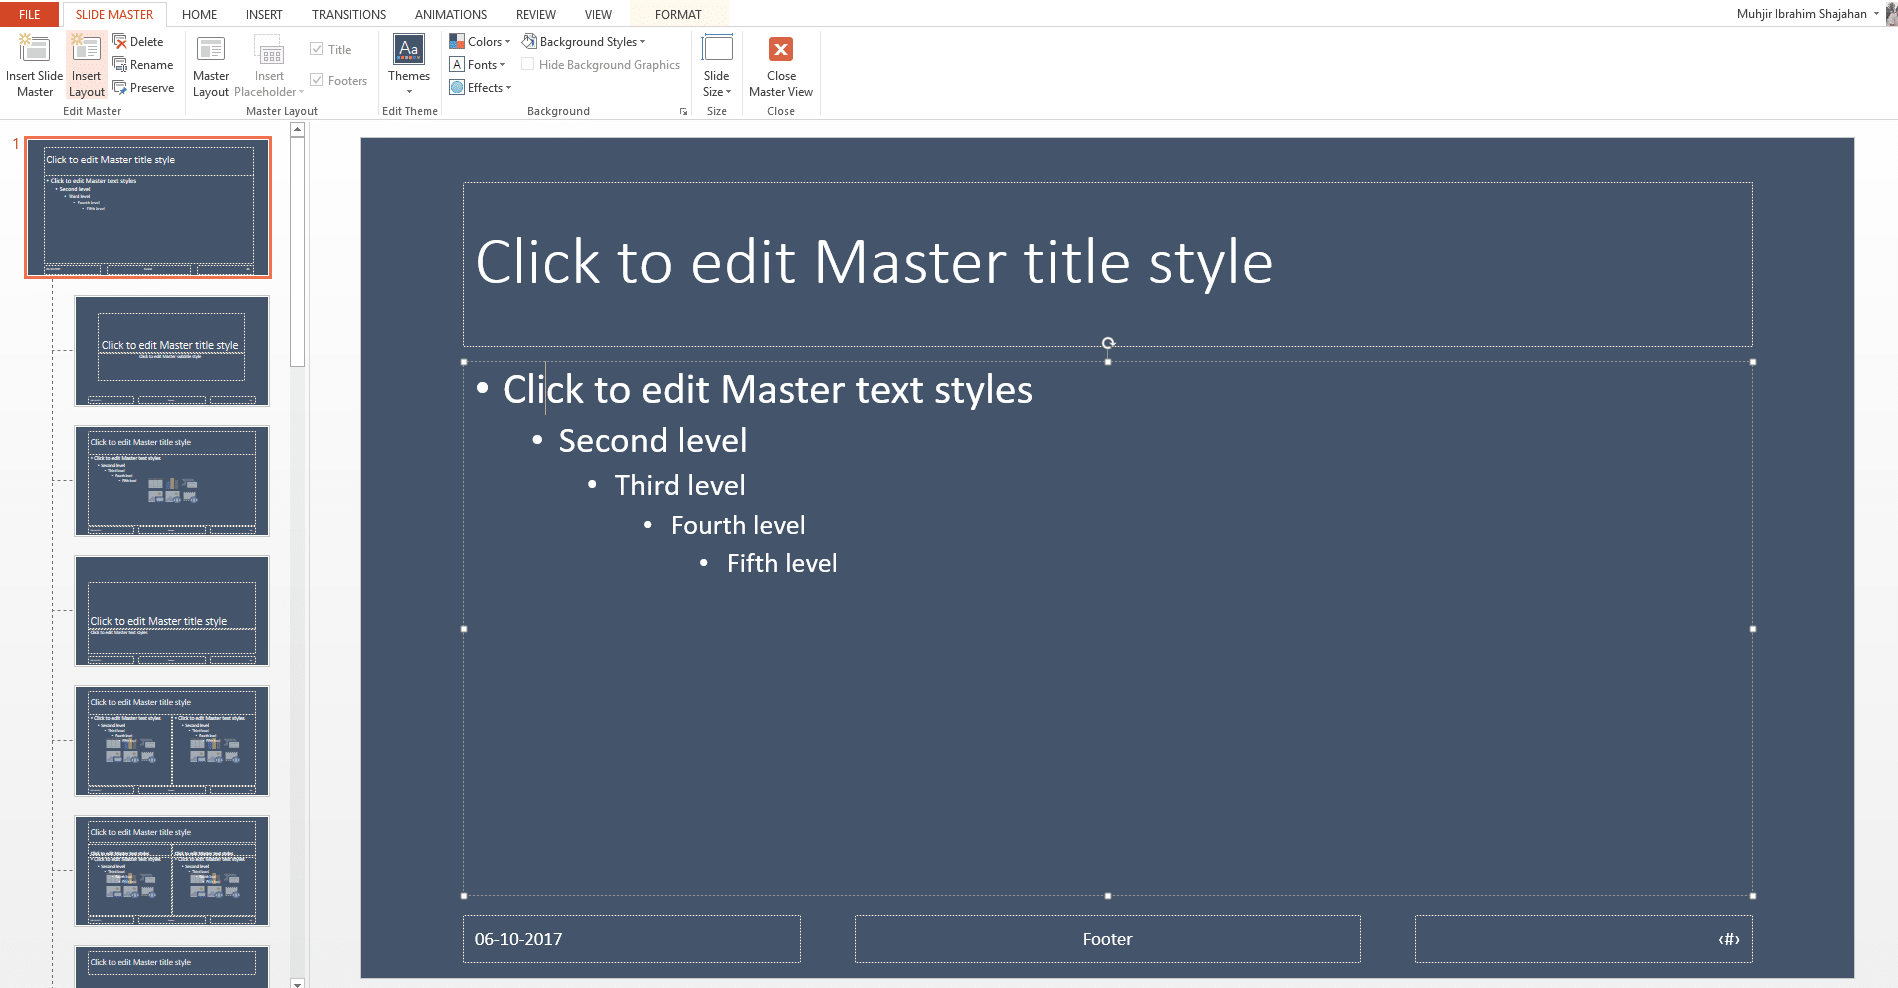
Task: Click the Master title style placeholder
Action: point(1107,264)
